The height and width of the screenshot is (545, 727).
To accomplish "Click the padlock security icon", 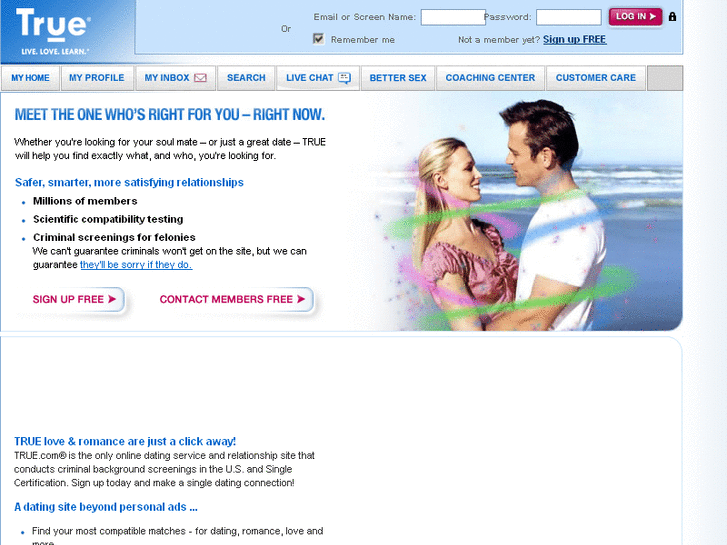I will coord(672,17).
